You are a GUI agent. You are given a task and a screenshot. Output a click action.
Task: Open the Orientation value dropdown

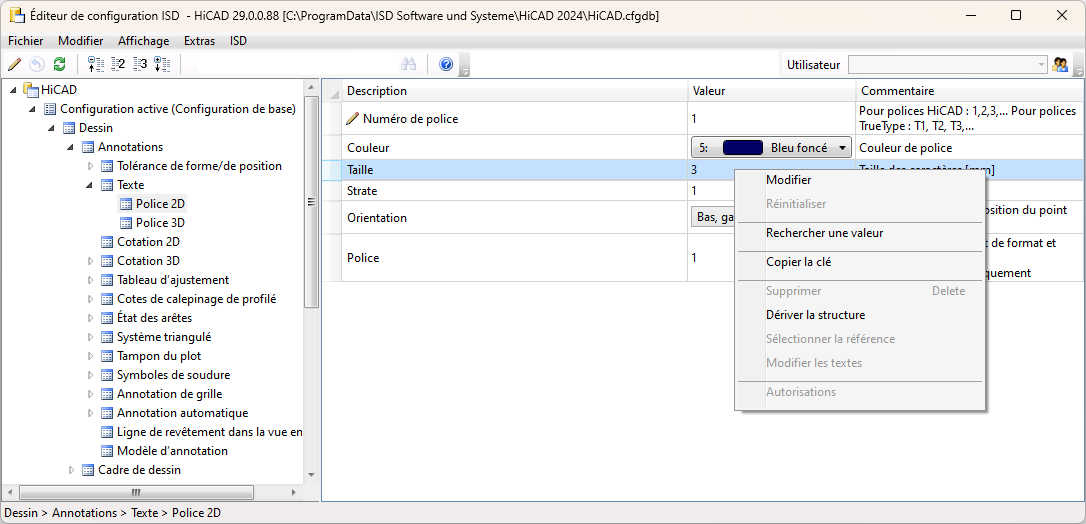pos(713,217)
